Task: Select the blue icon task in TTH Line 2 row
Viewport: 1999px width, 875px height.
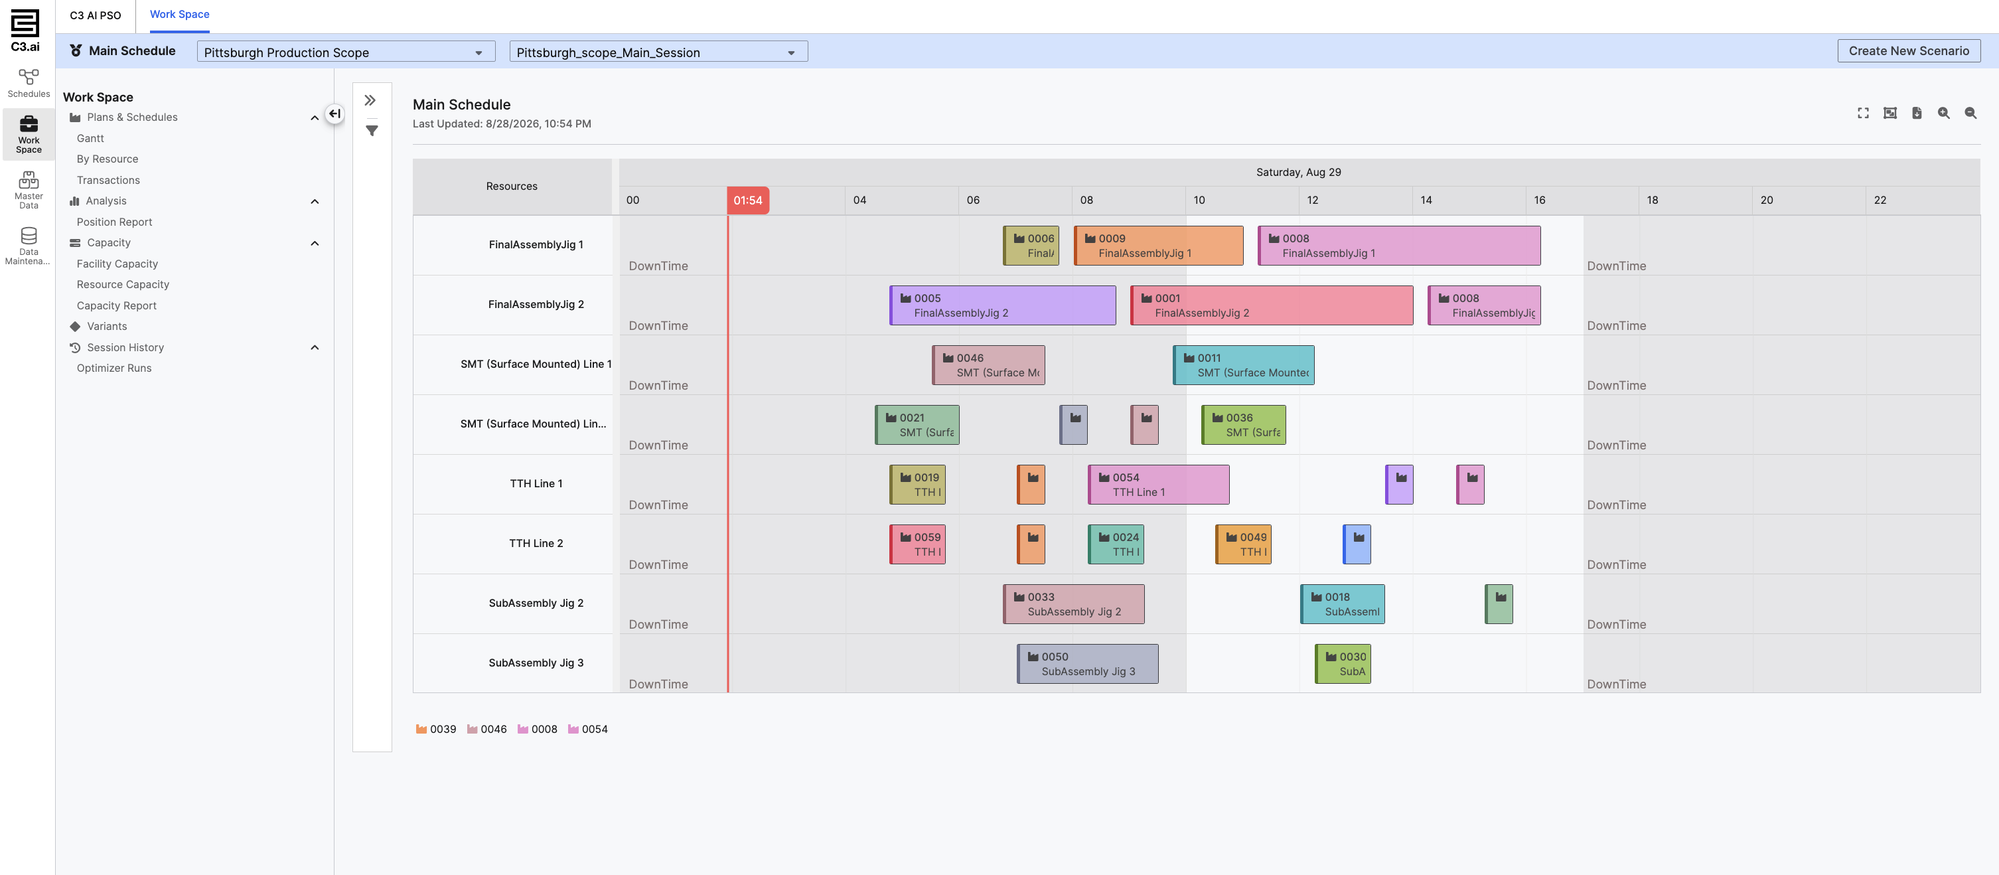Action: click(1357, 545)
